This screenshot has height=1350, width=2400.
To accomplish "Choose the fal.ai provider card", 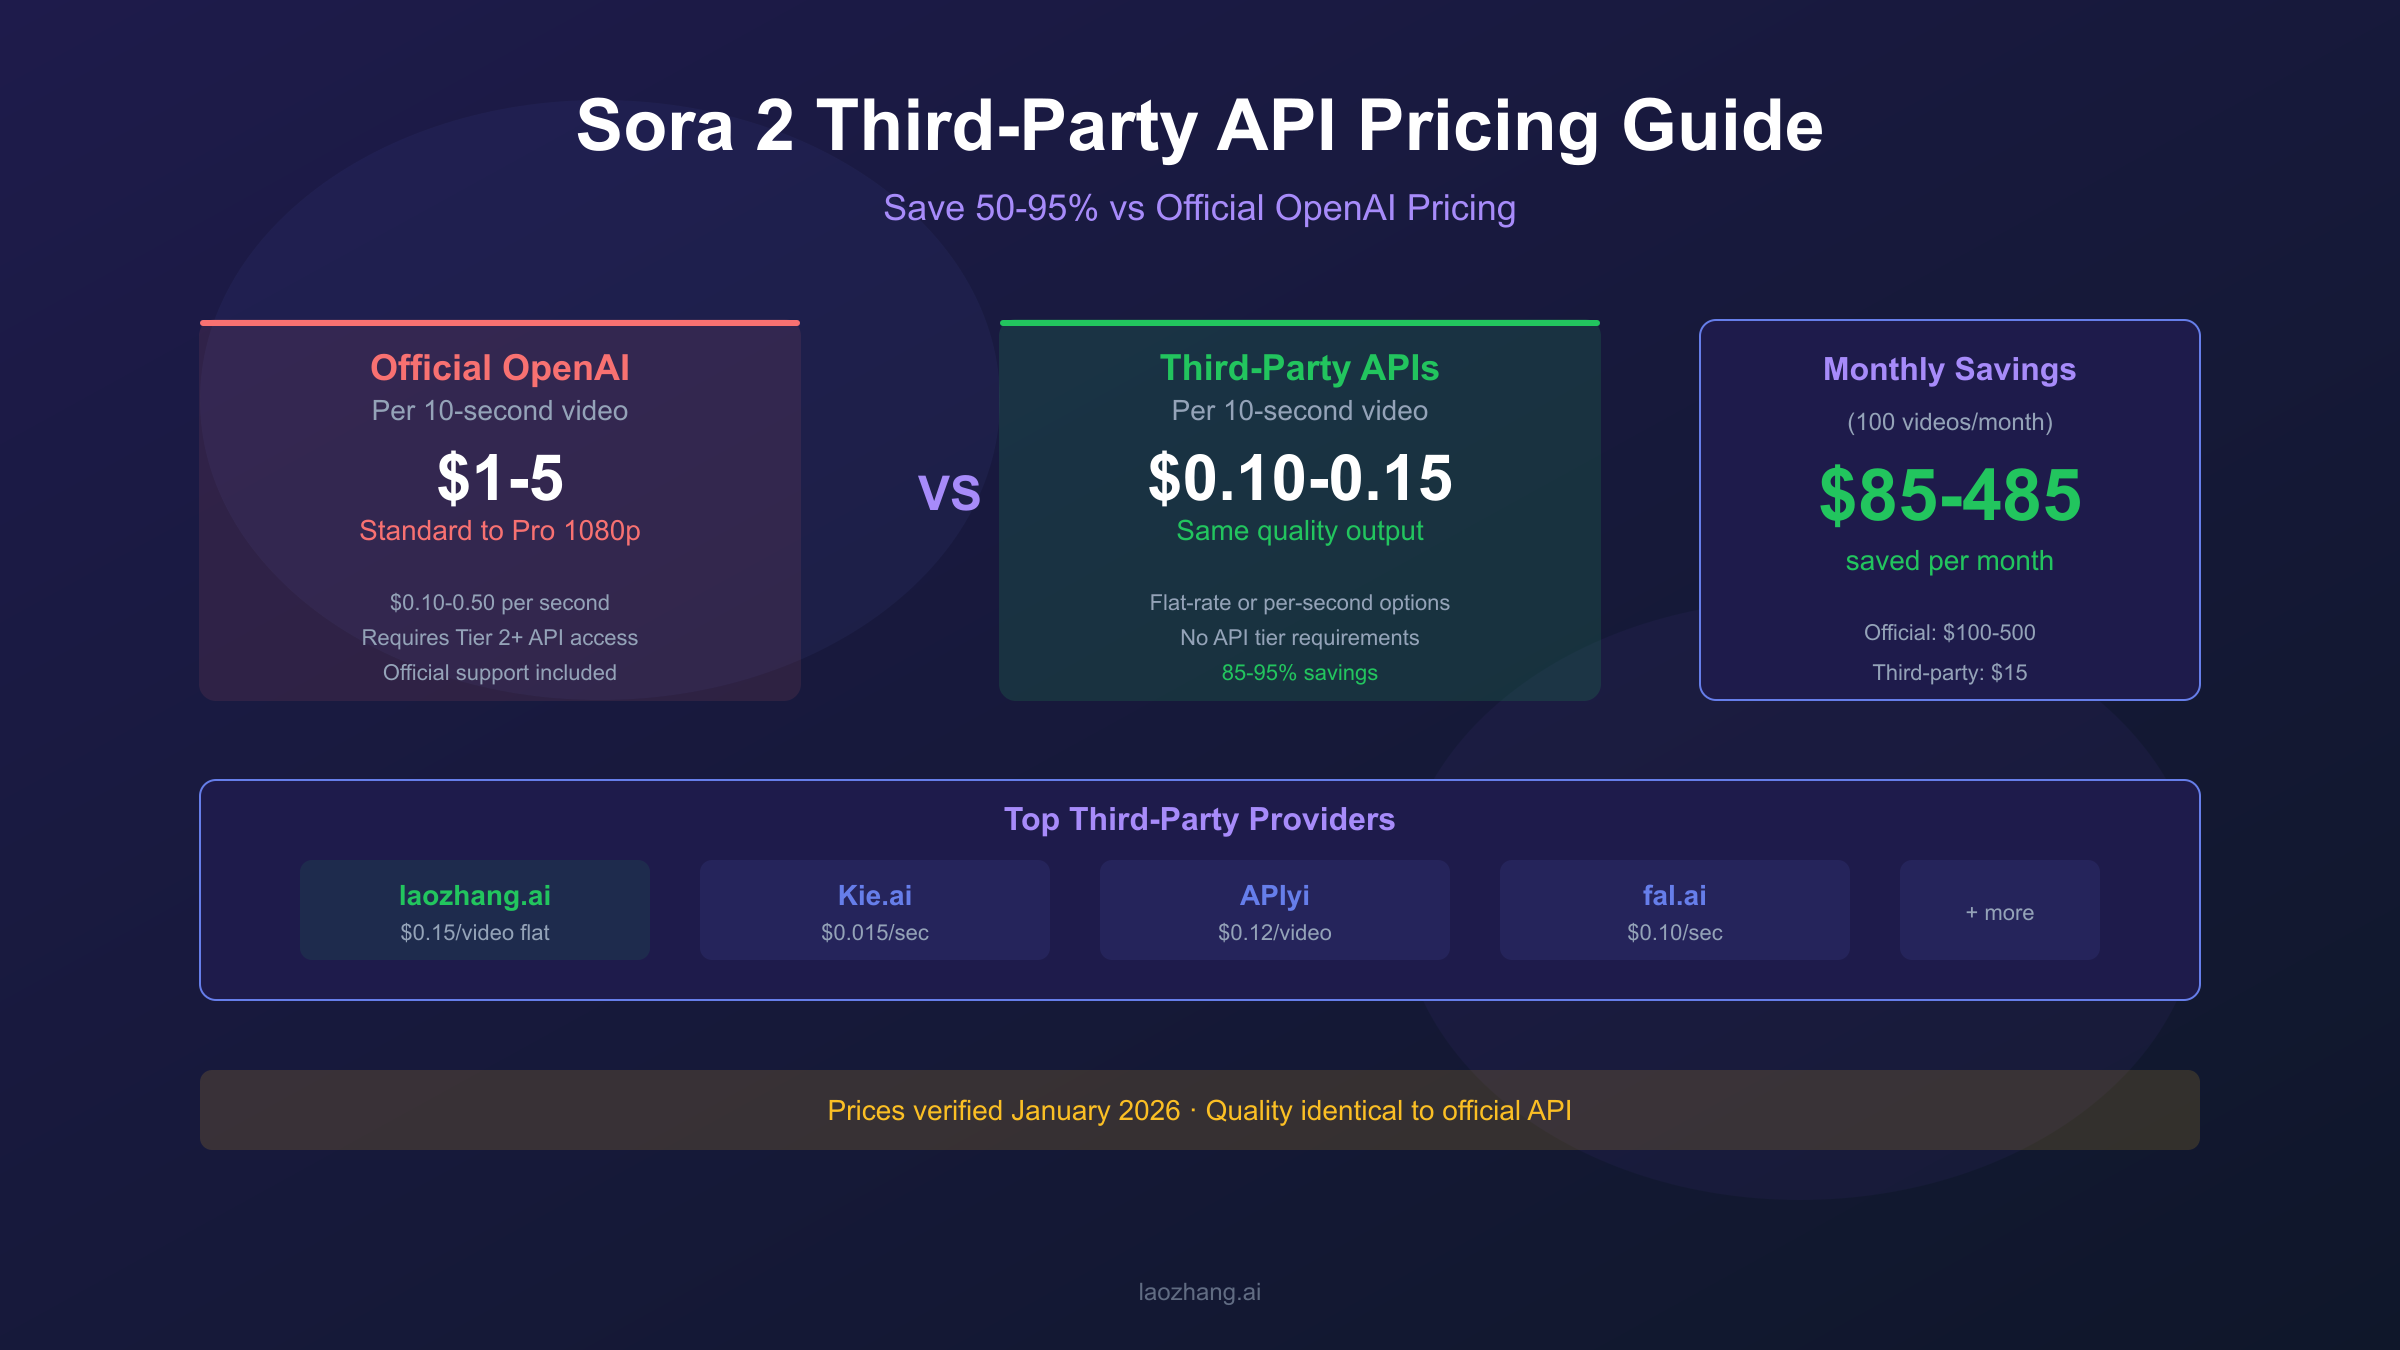I will point(1675,910).
